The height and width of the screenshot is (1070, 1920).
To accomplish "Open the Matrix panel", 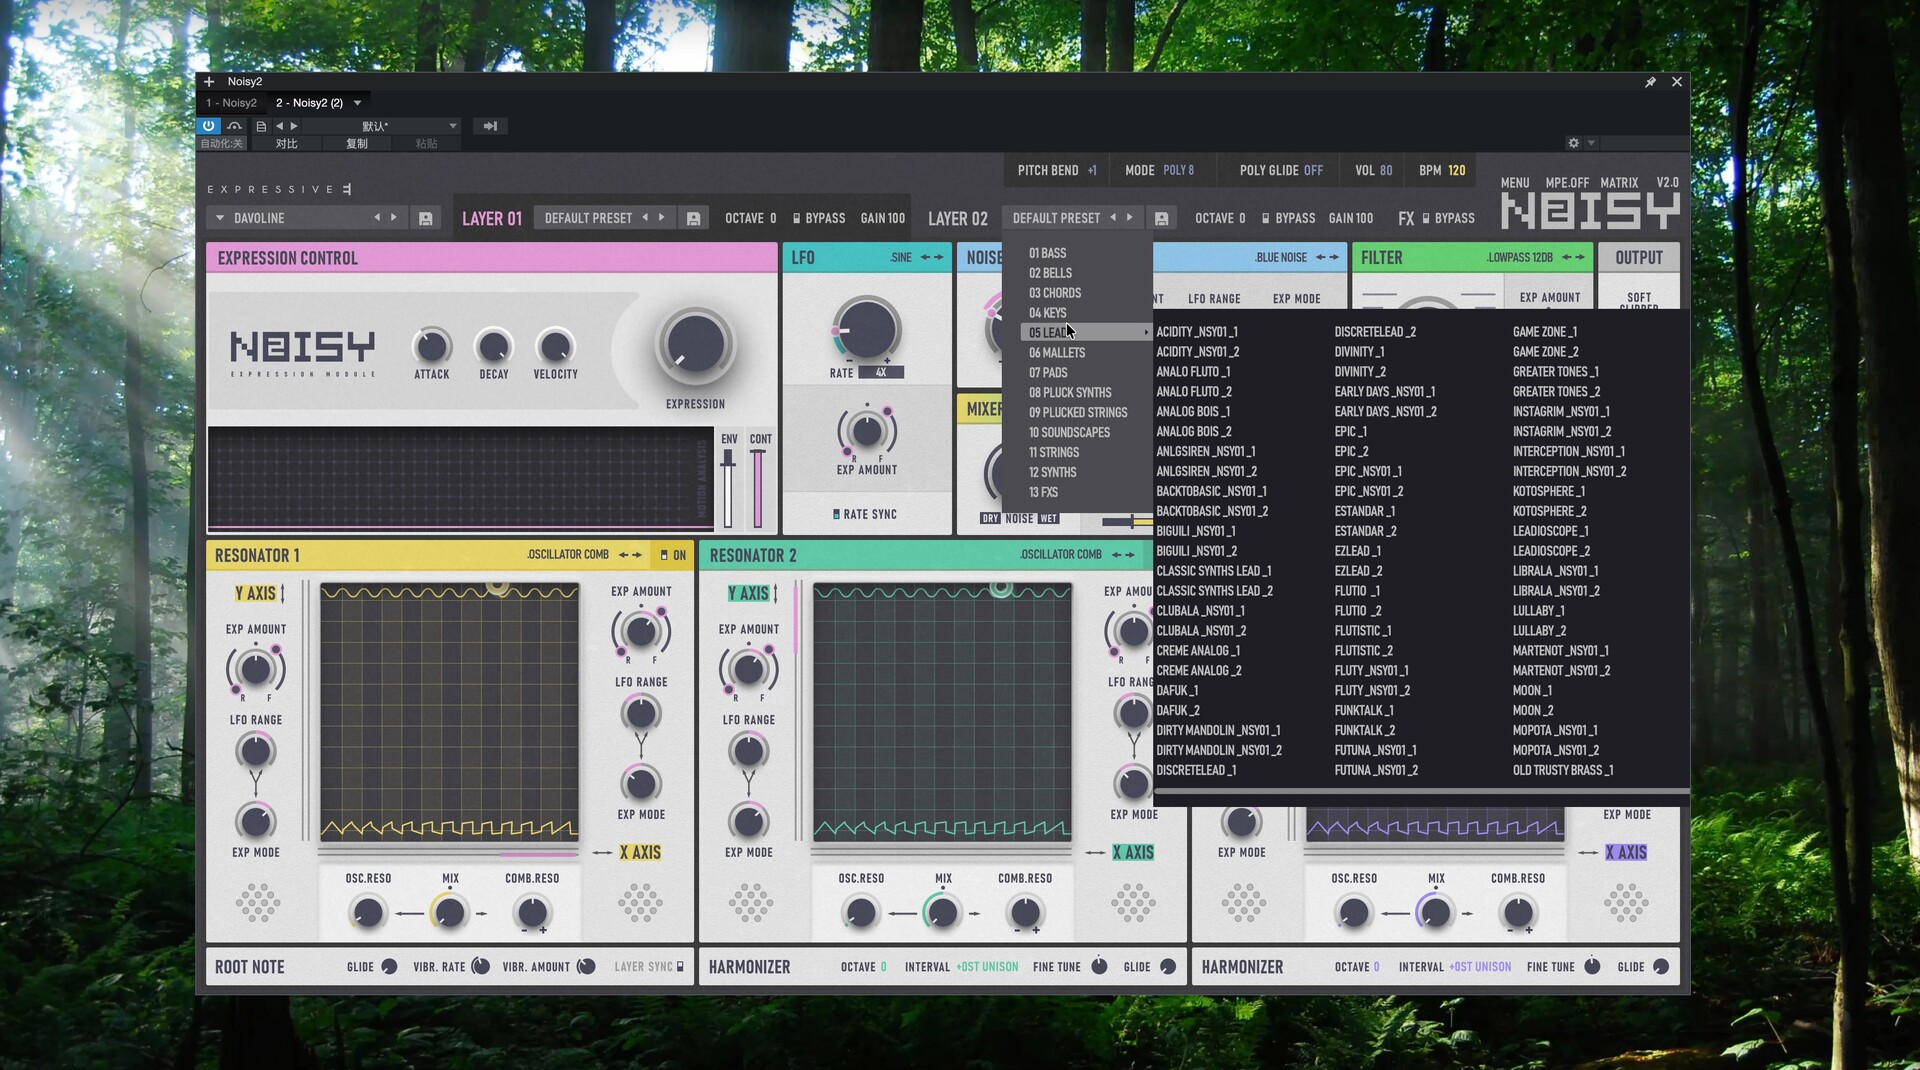I will click(x=1618, y=183).
